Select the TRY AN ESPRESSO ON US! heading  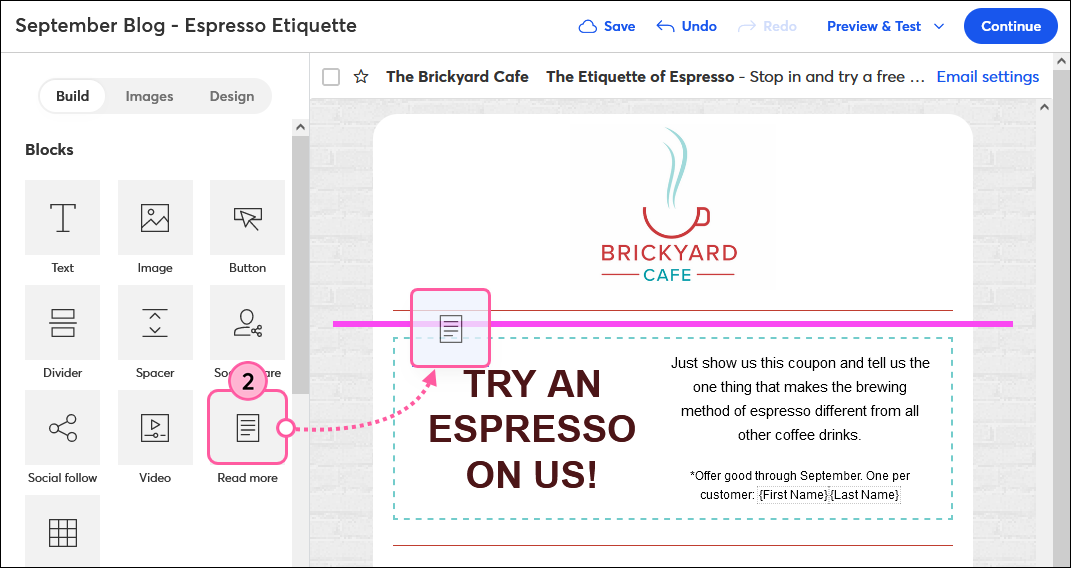[x=532, y=429]
